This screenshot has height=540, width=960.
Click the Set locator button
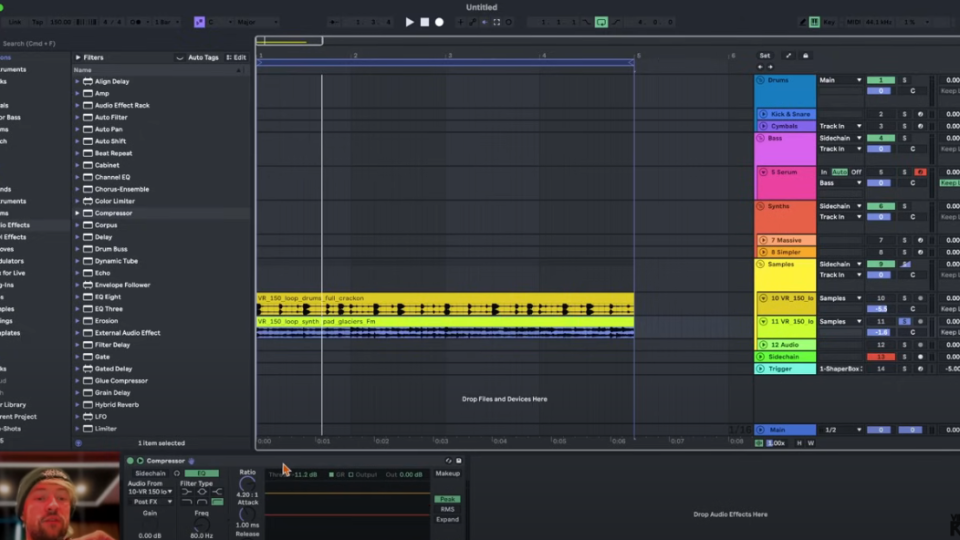[765, 56]
